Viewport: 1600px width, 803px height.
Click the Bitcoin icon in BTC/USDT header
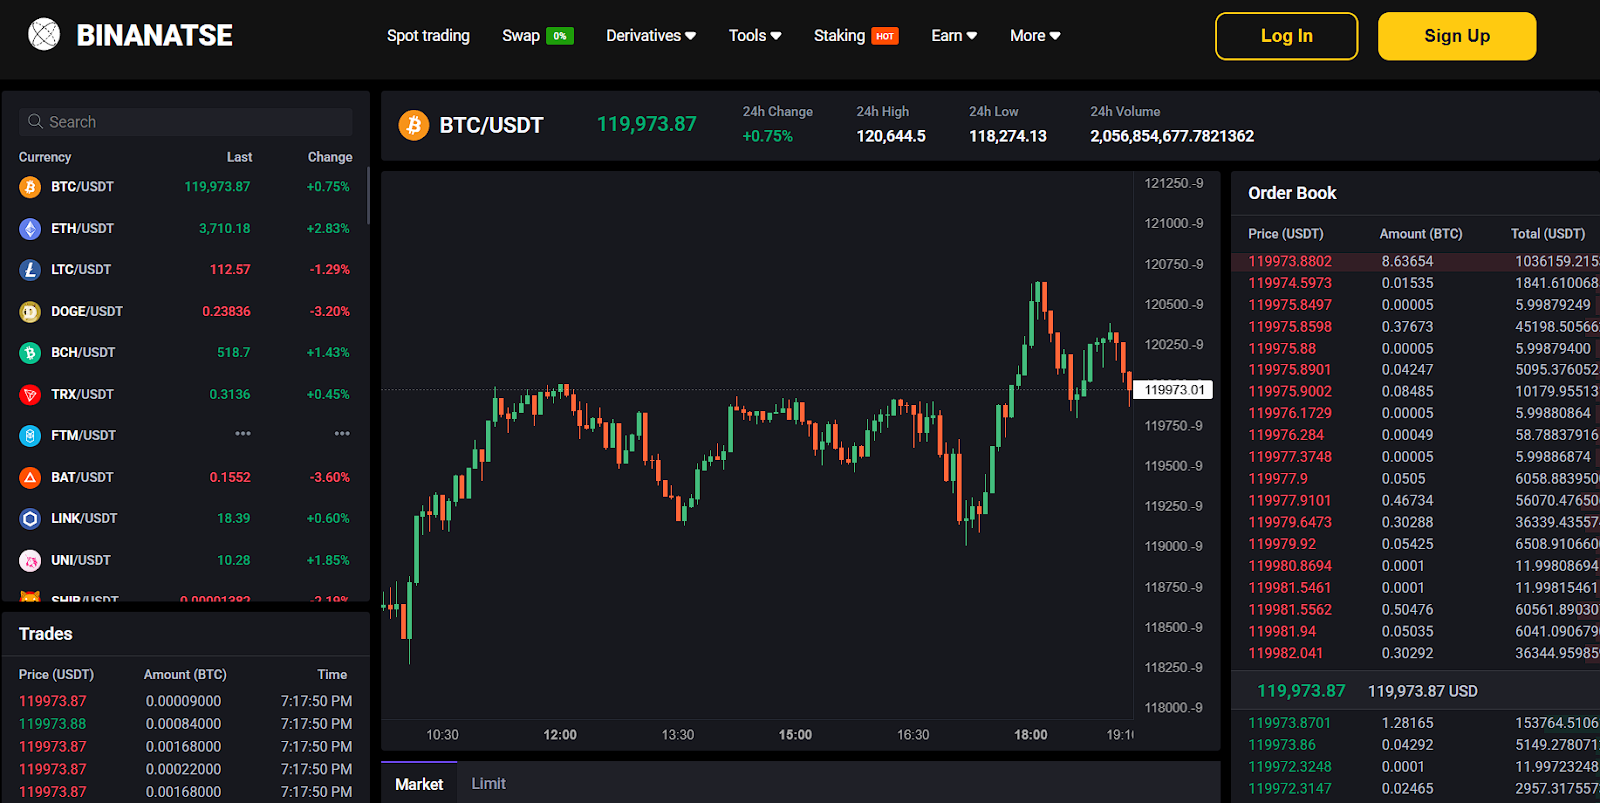pyautogui.click(x=413, y=125)
